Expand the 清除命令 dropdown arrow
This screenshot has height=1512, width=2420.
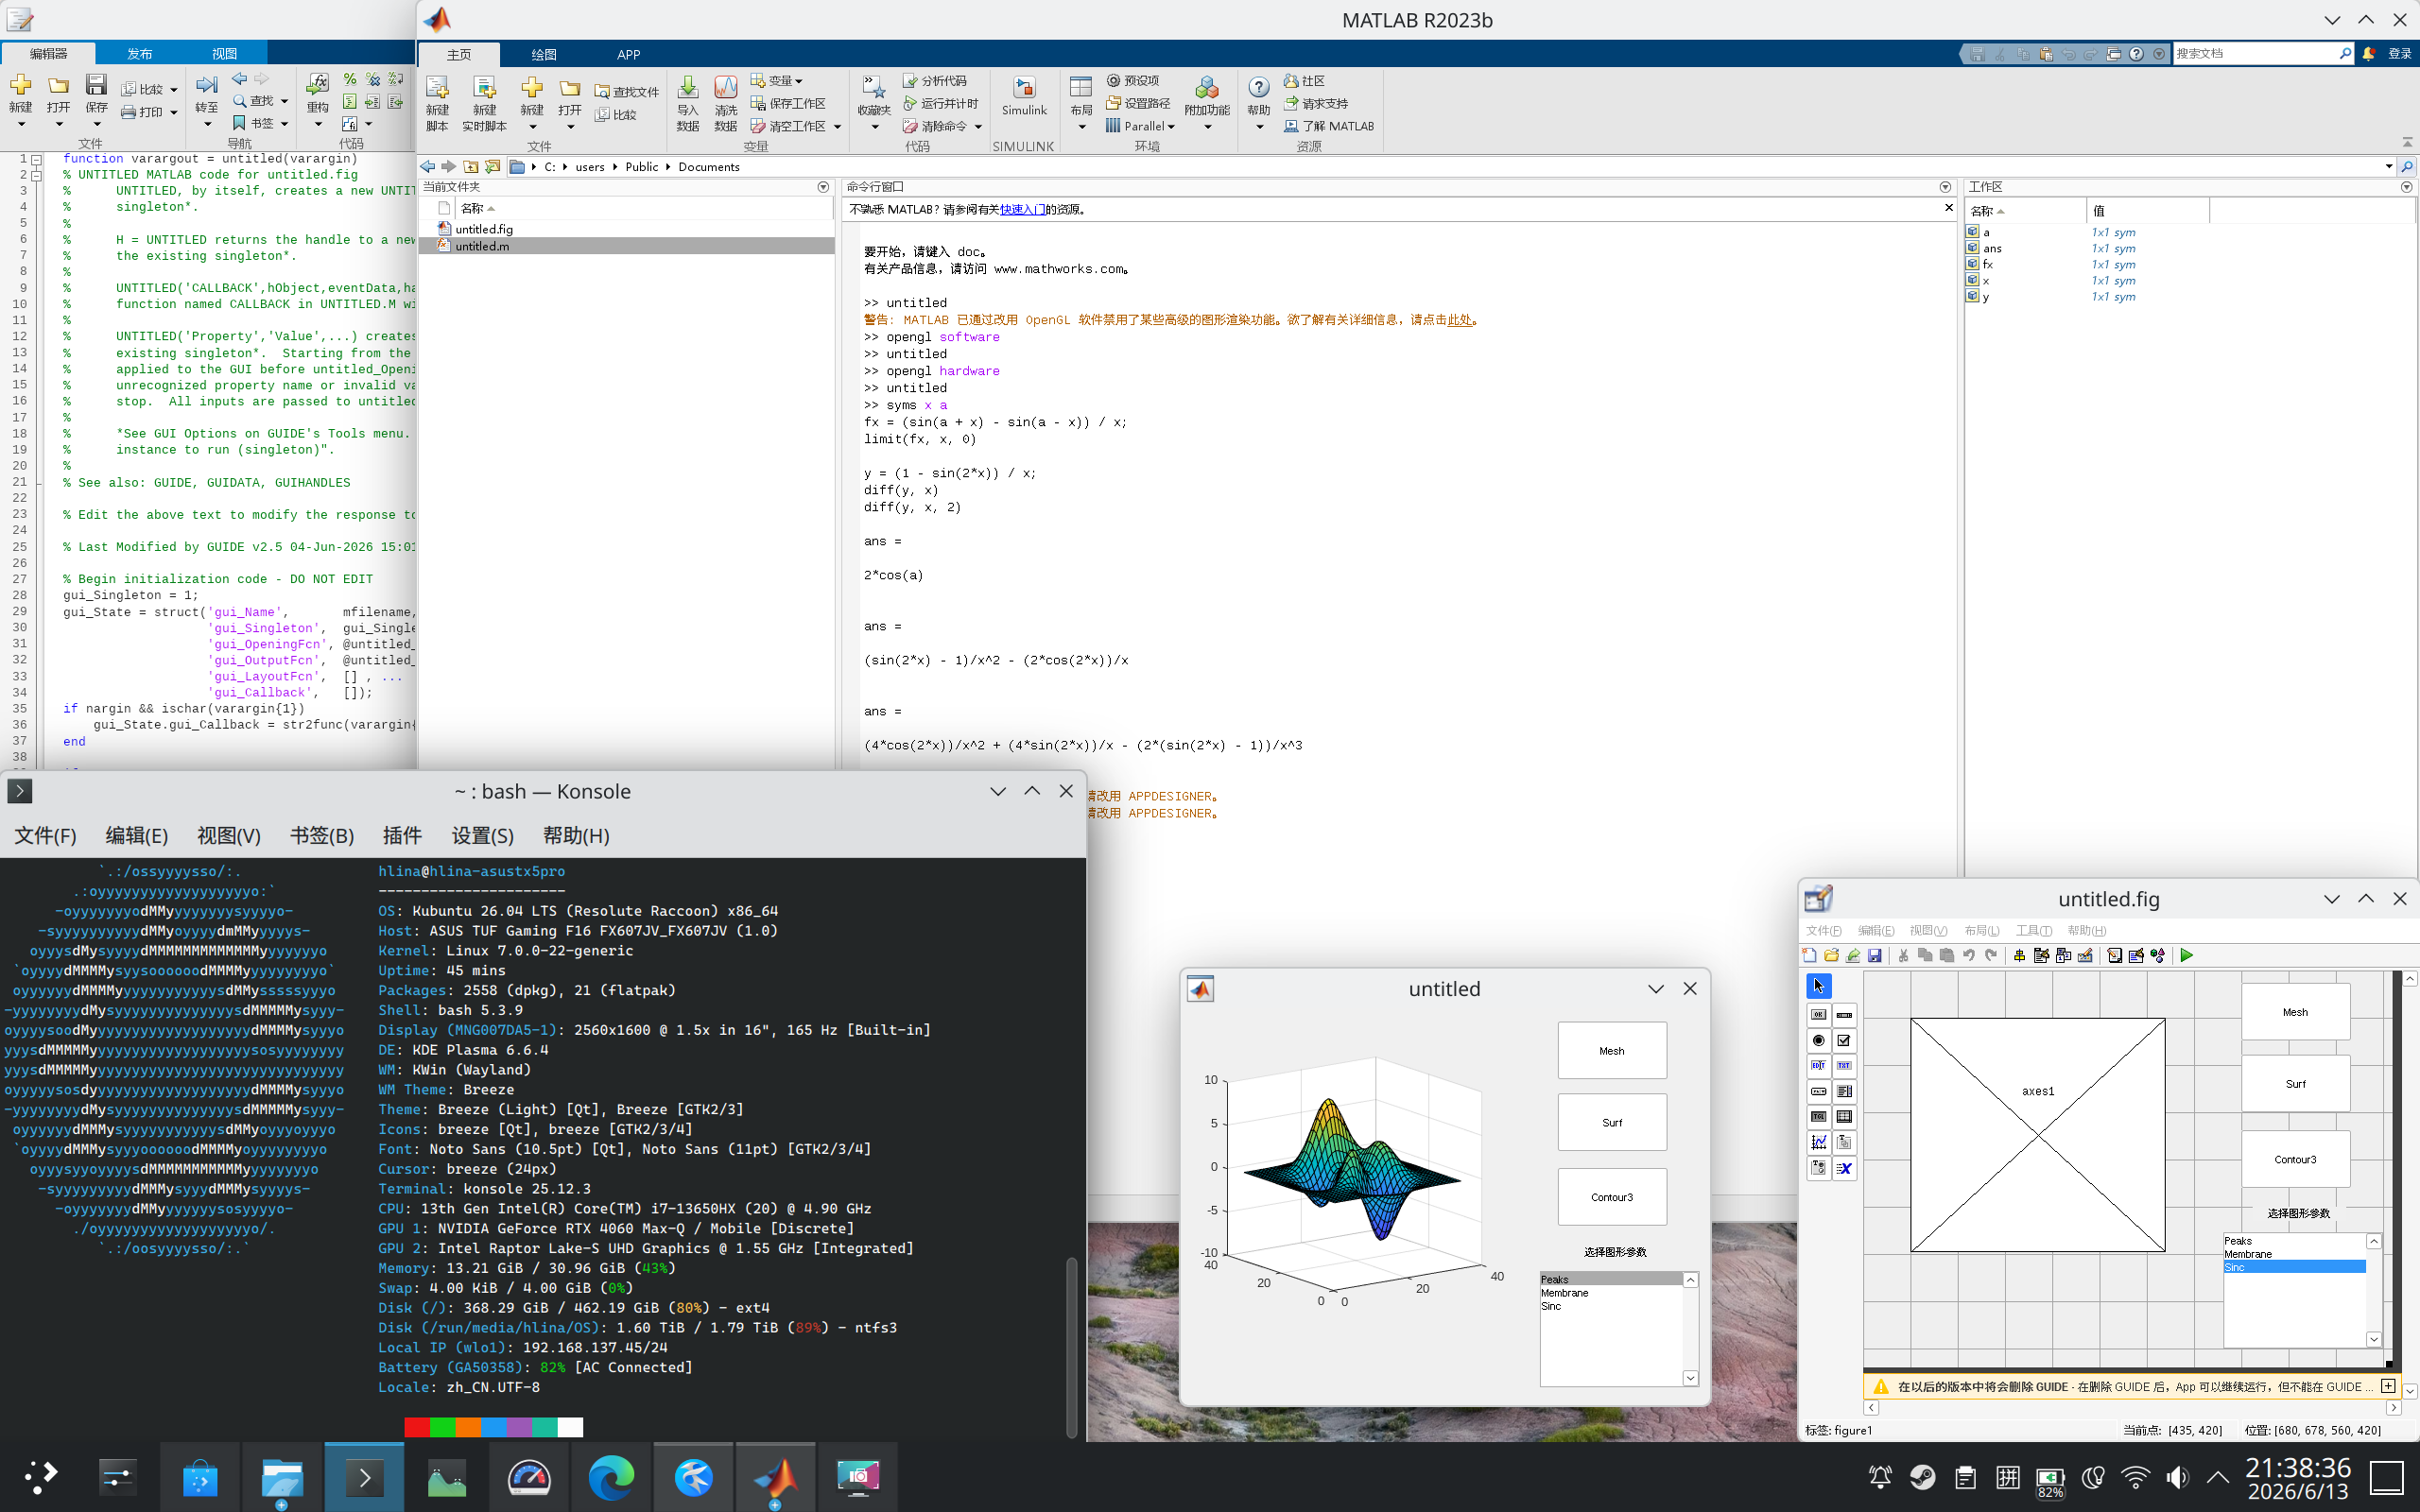click(978, 127)
